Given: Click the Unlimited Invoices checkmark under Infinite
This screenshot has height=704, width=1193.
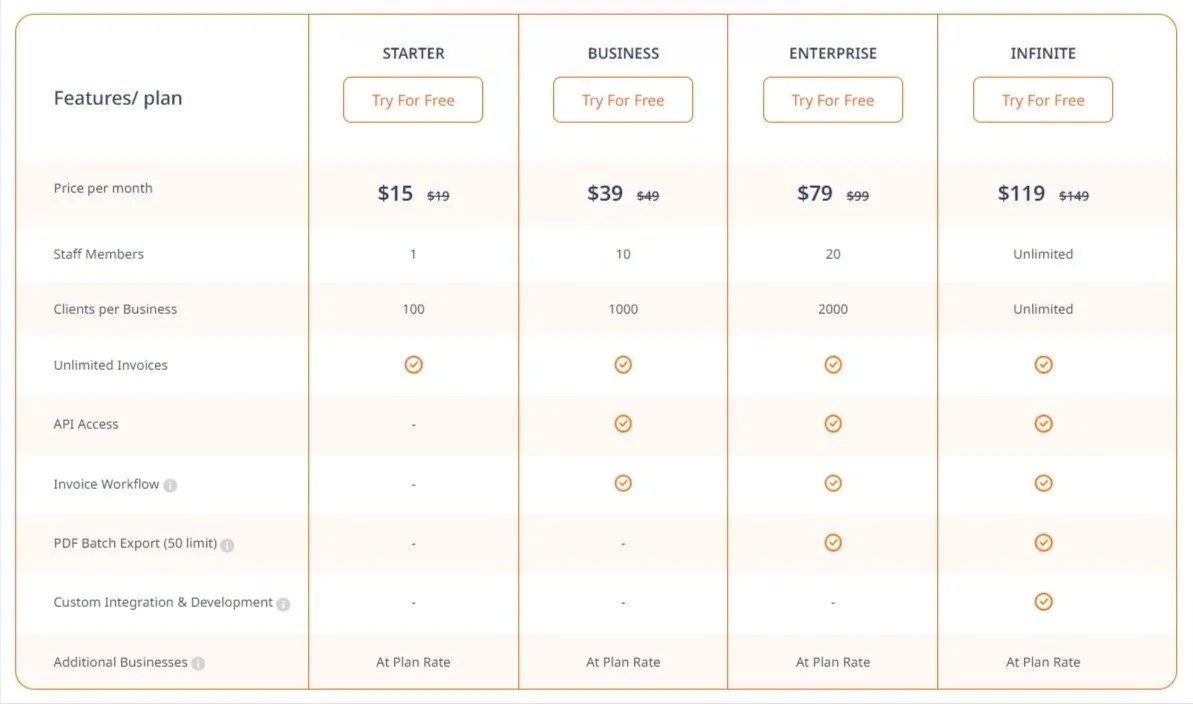Looking at the screenshot, I should 1043,365.
